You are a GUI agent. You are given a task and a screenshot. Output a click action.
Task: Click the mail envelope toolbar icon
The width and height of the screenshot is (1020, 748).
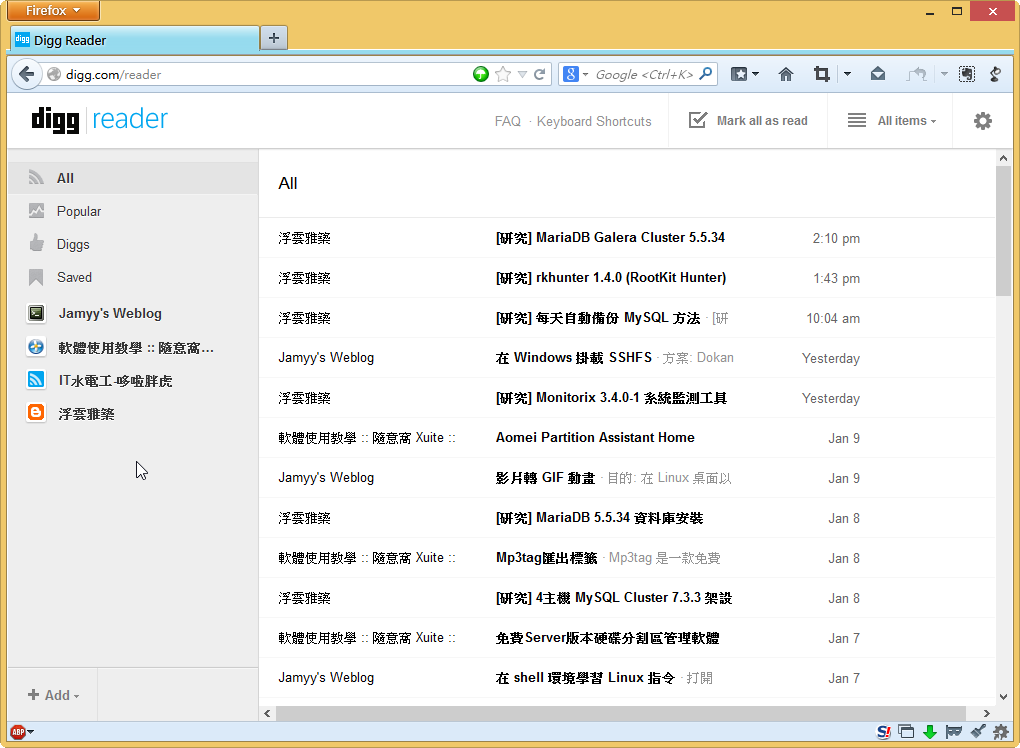[878, 74]
